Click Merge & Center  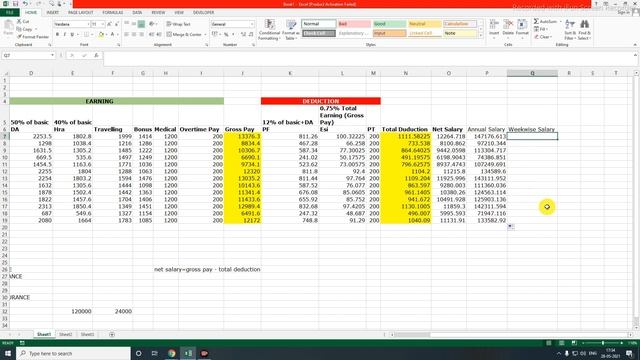(184, 34)
